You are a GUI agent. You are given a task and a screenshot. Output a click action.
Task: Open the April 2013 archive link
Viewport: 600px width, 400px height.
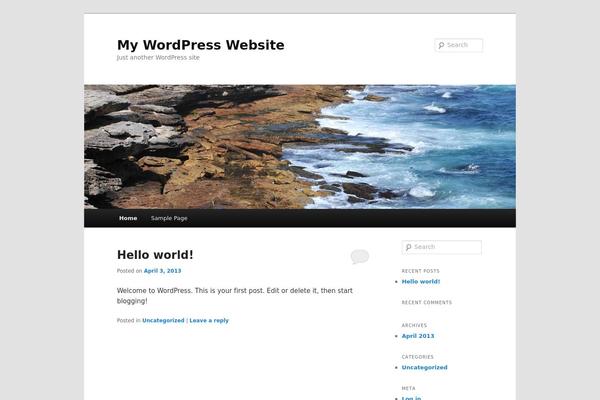(418, 336)
